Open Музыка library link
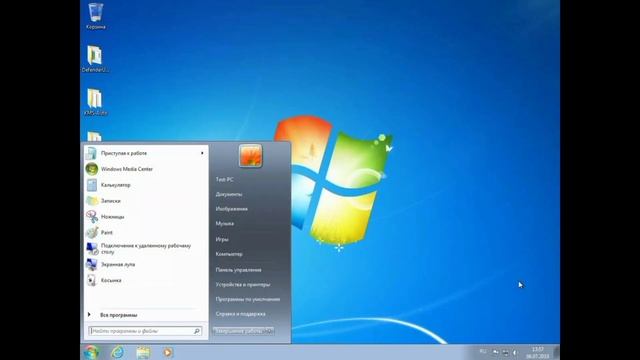 [224, 224]
